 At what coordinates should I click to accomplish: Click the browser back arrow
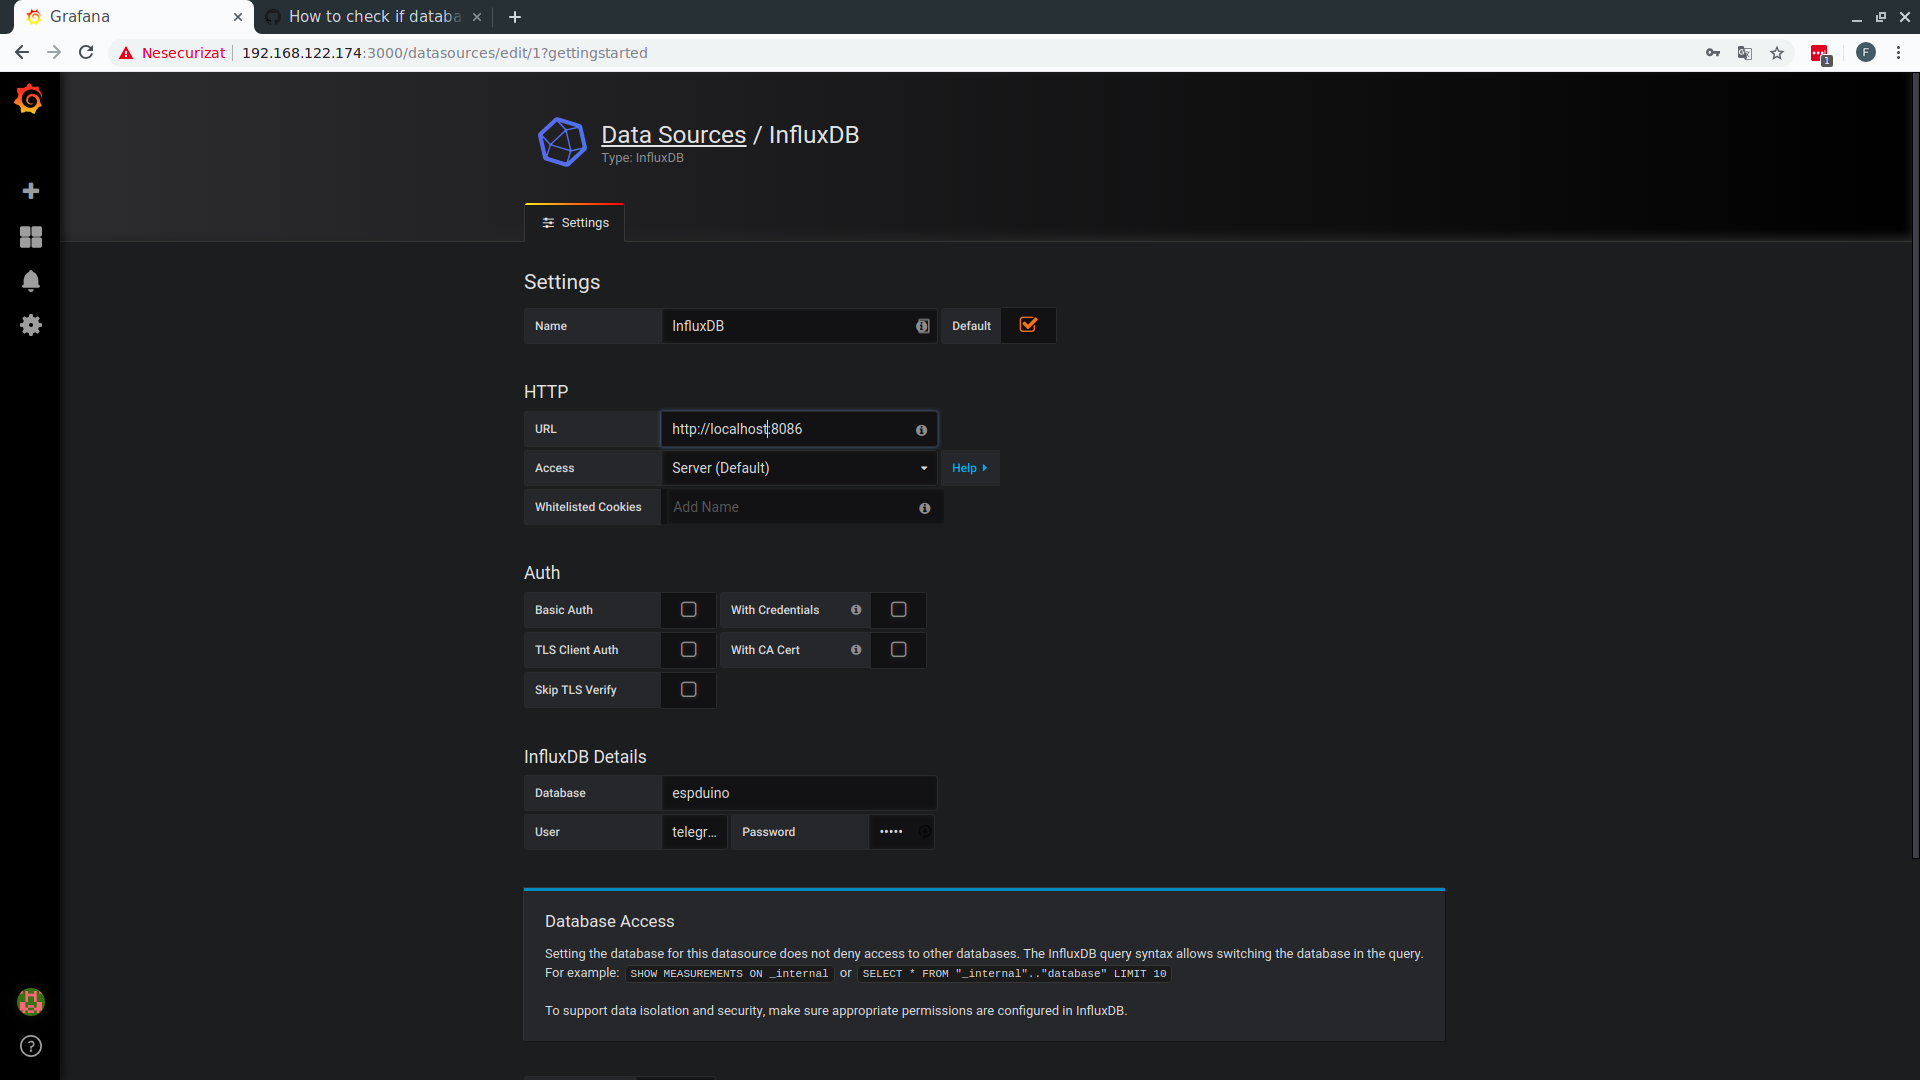tap(22, 53)
